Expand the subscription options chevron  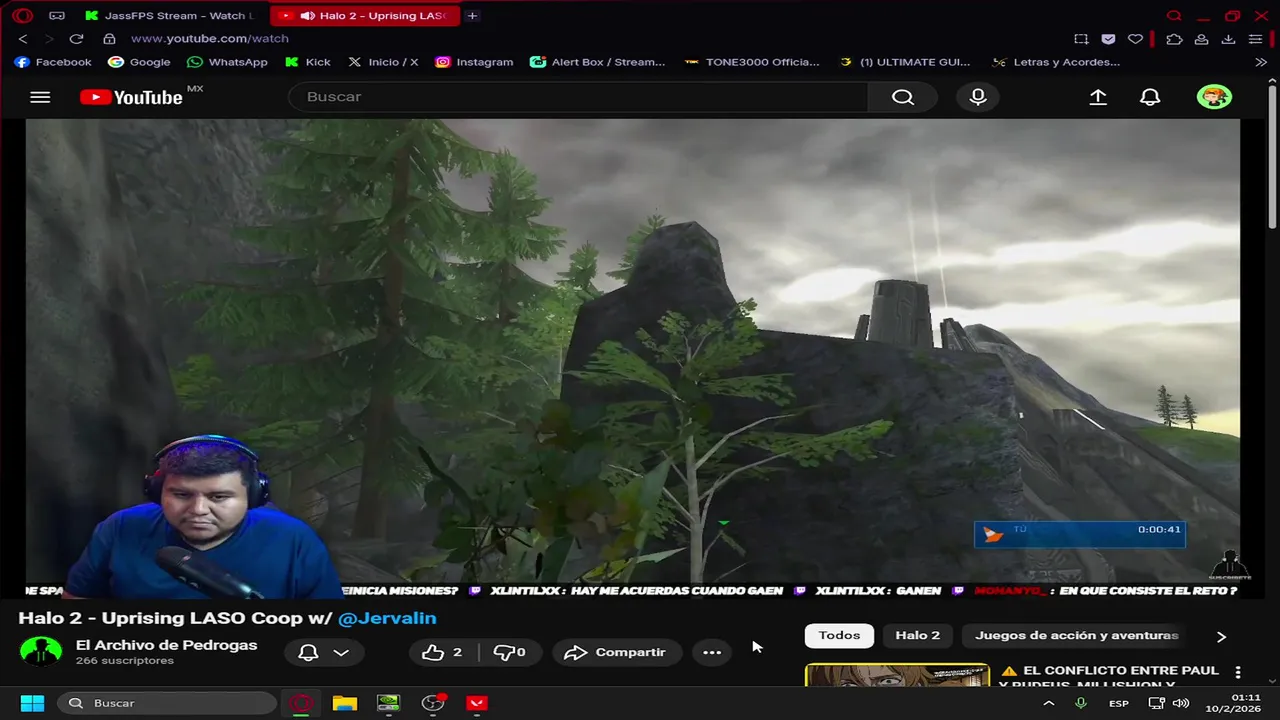pos(341,652)
